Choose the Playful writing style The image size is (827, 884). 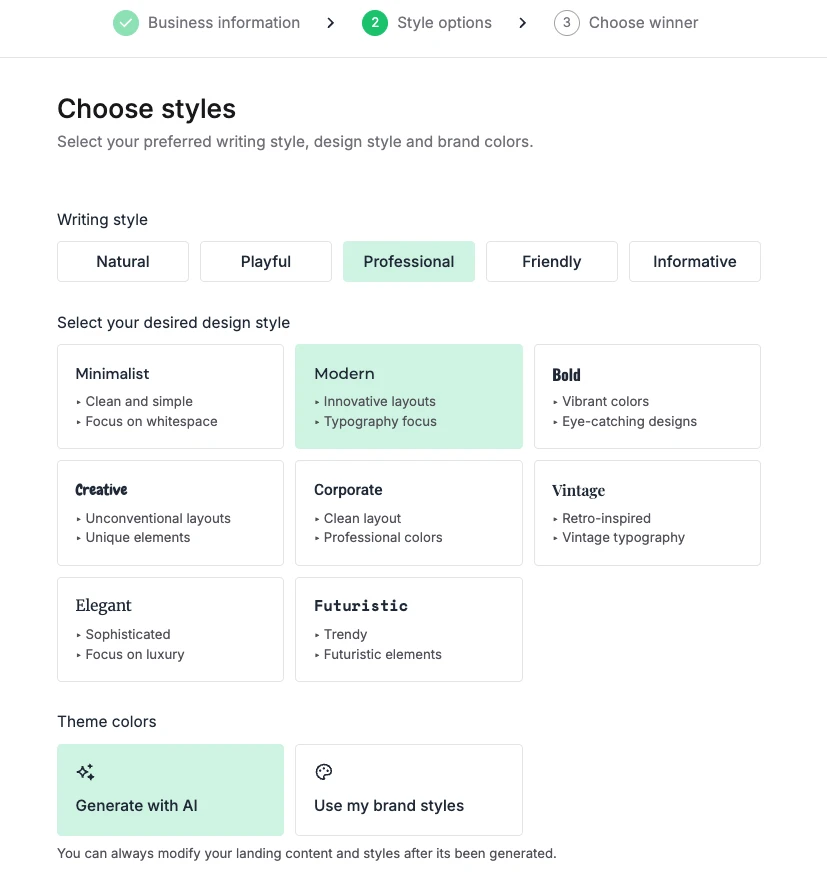coord(266,262)
